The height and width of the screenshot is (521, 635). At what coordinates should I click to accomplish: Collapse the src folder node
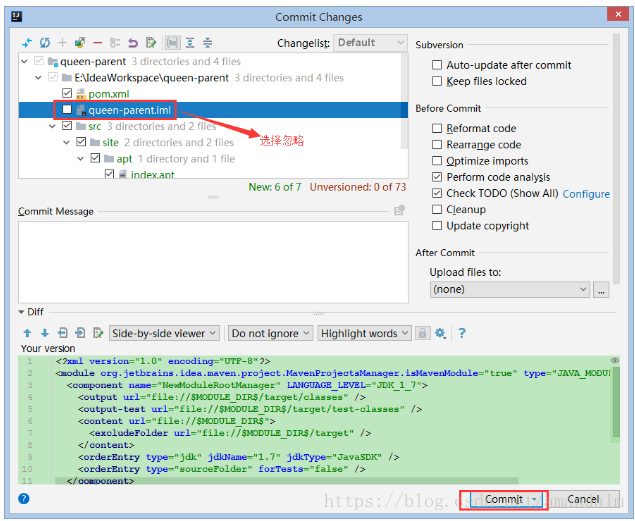click(x=53, y=126)
